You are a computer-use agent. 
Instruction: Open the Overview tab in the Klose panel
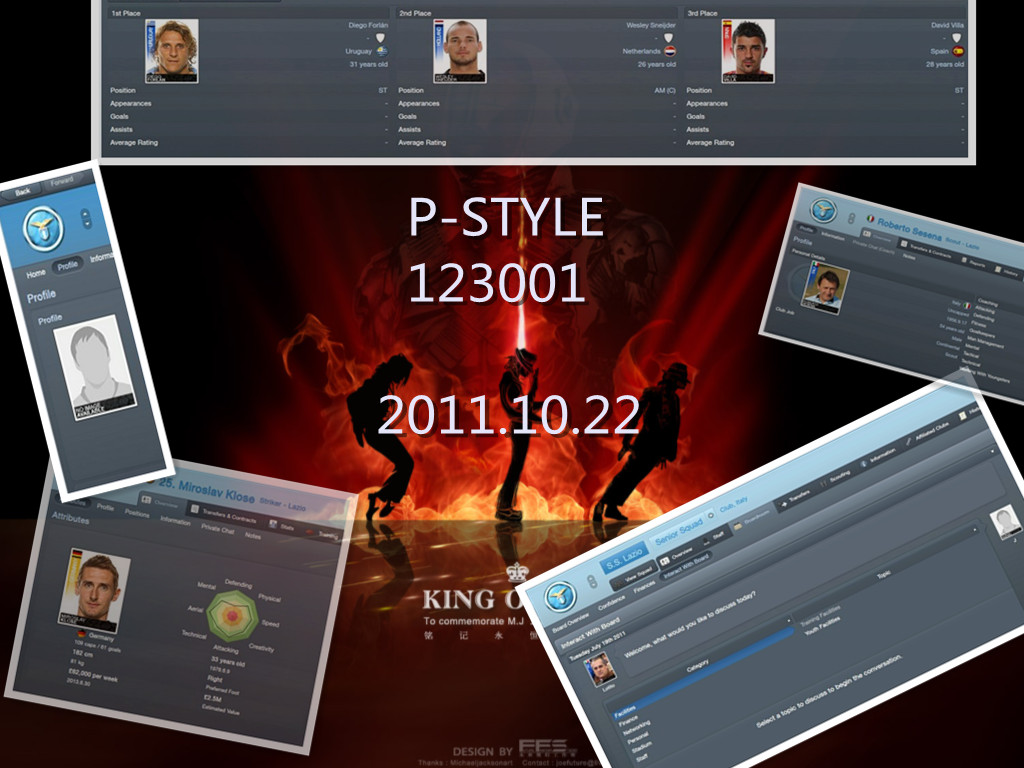tap(161, 503)
